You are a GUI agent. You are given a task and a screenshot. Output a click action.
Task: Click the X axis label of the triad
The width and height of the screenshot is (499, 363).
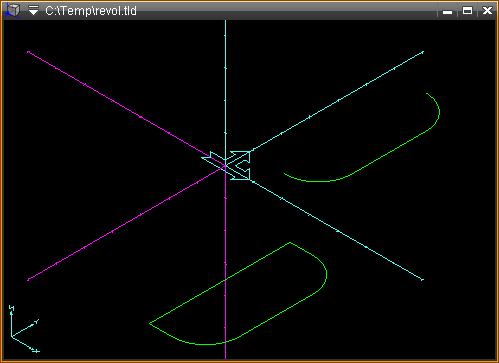[x=37, y=351]
